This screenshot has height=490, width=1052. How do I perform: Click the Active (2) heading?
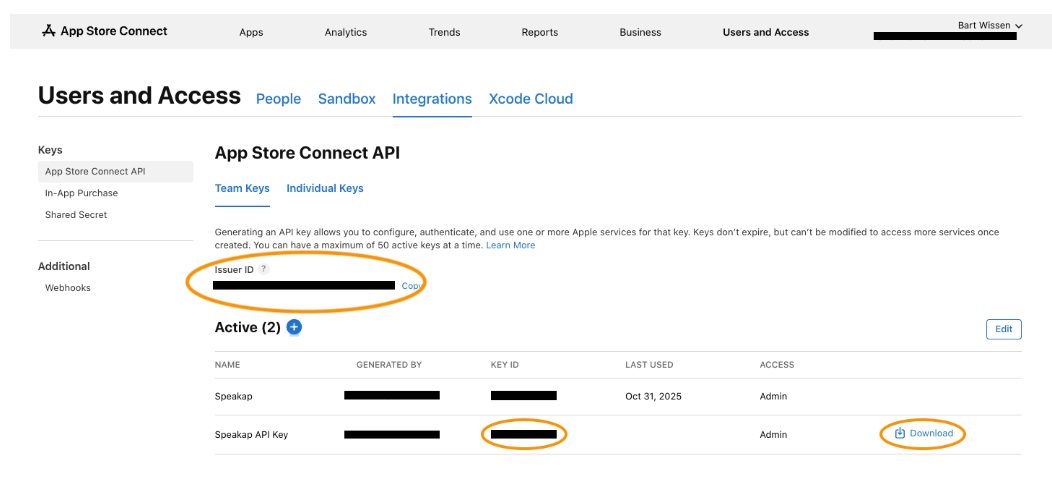(248, 328)
